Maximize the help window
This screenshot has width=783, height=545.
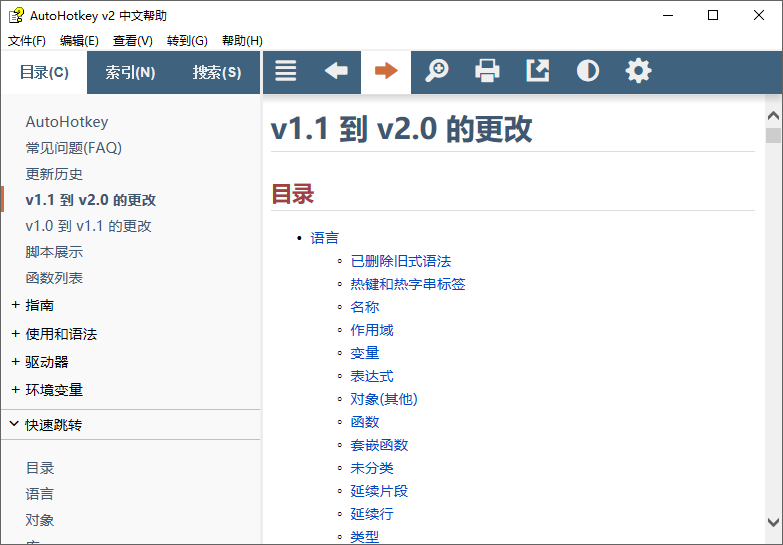[x=713, y=15]
